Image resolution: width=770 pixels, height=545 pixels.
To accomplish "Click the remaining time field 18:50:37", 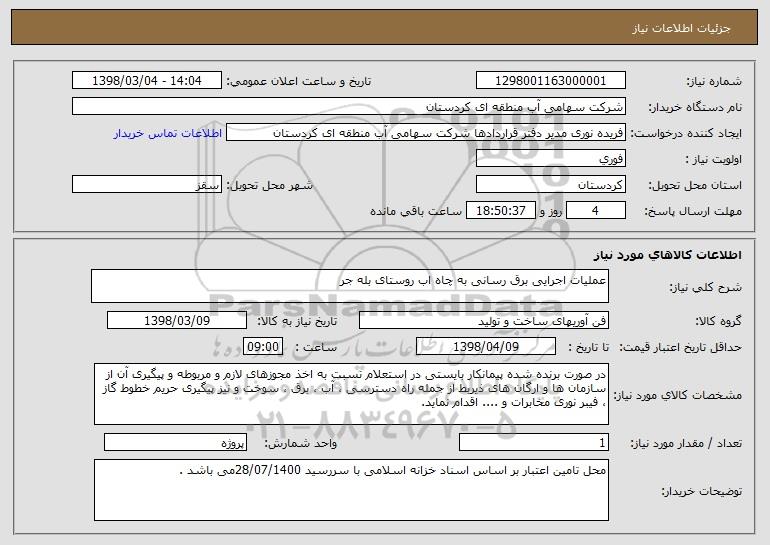I will pyautogui.click(x=500, y=211).
